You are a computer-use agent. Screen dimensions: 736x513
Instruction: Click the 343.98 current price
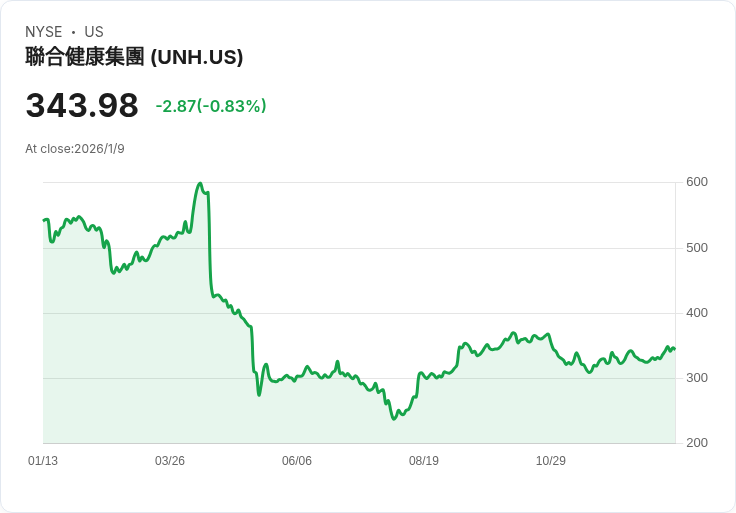point(82,106)
